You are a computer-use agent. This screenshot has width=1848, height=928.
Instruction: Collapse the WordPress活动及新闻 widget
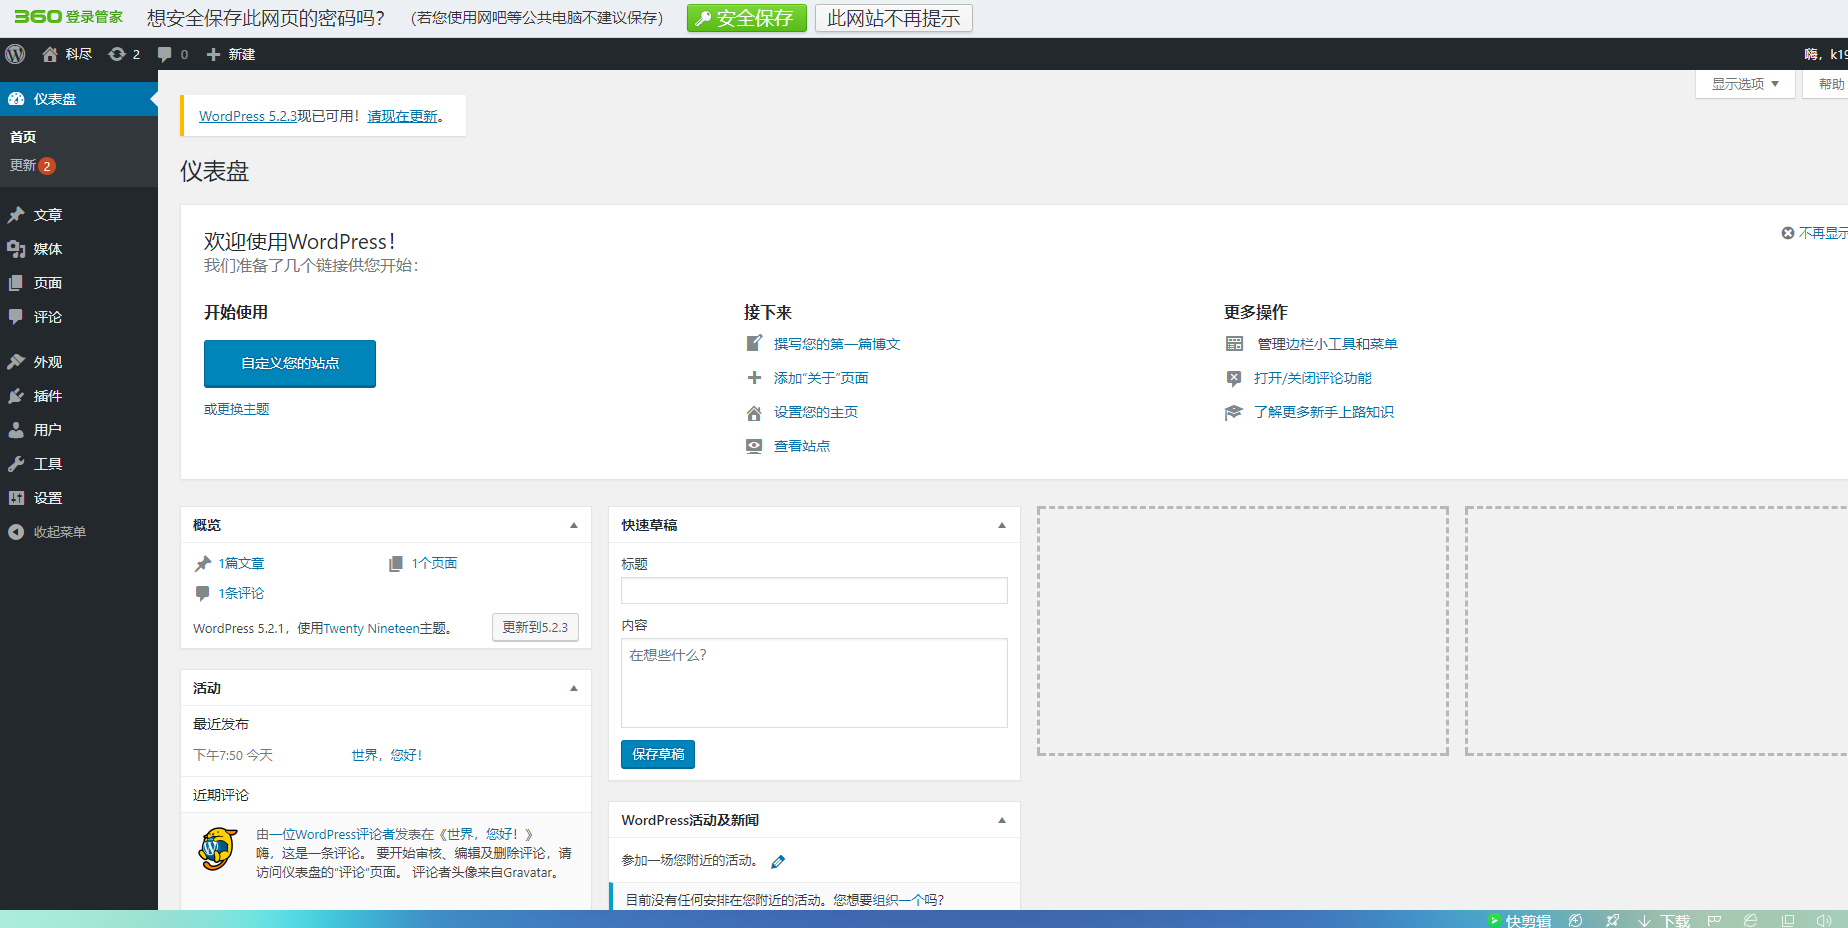tap(1002, 820)
